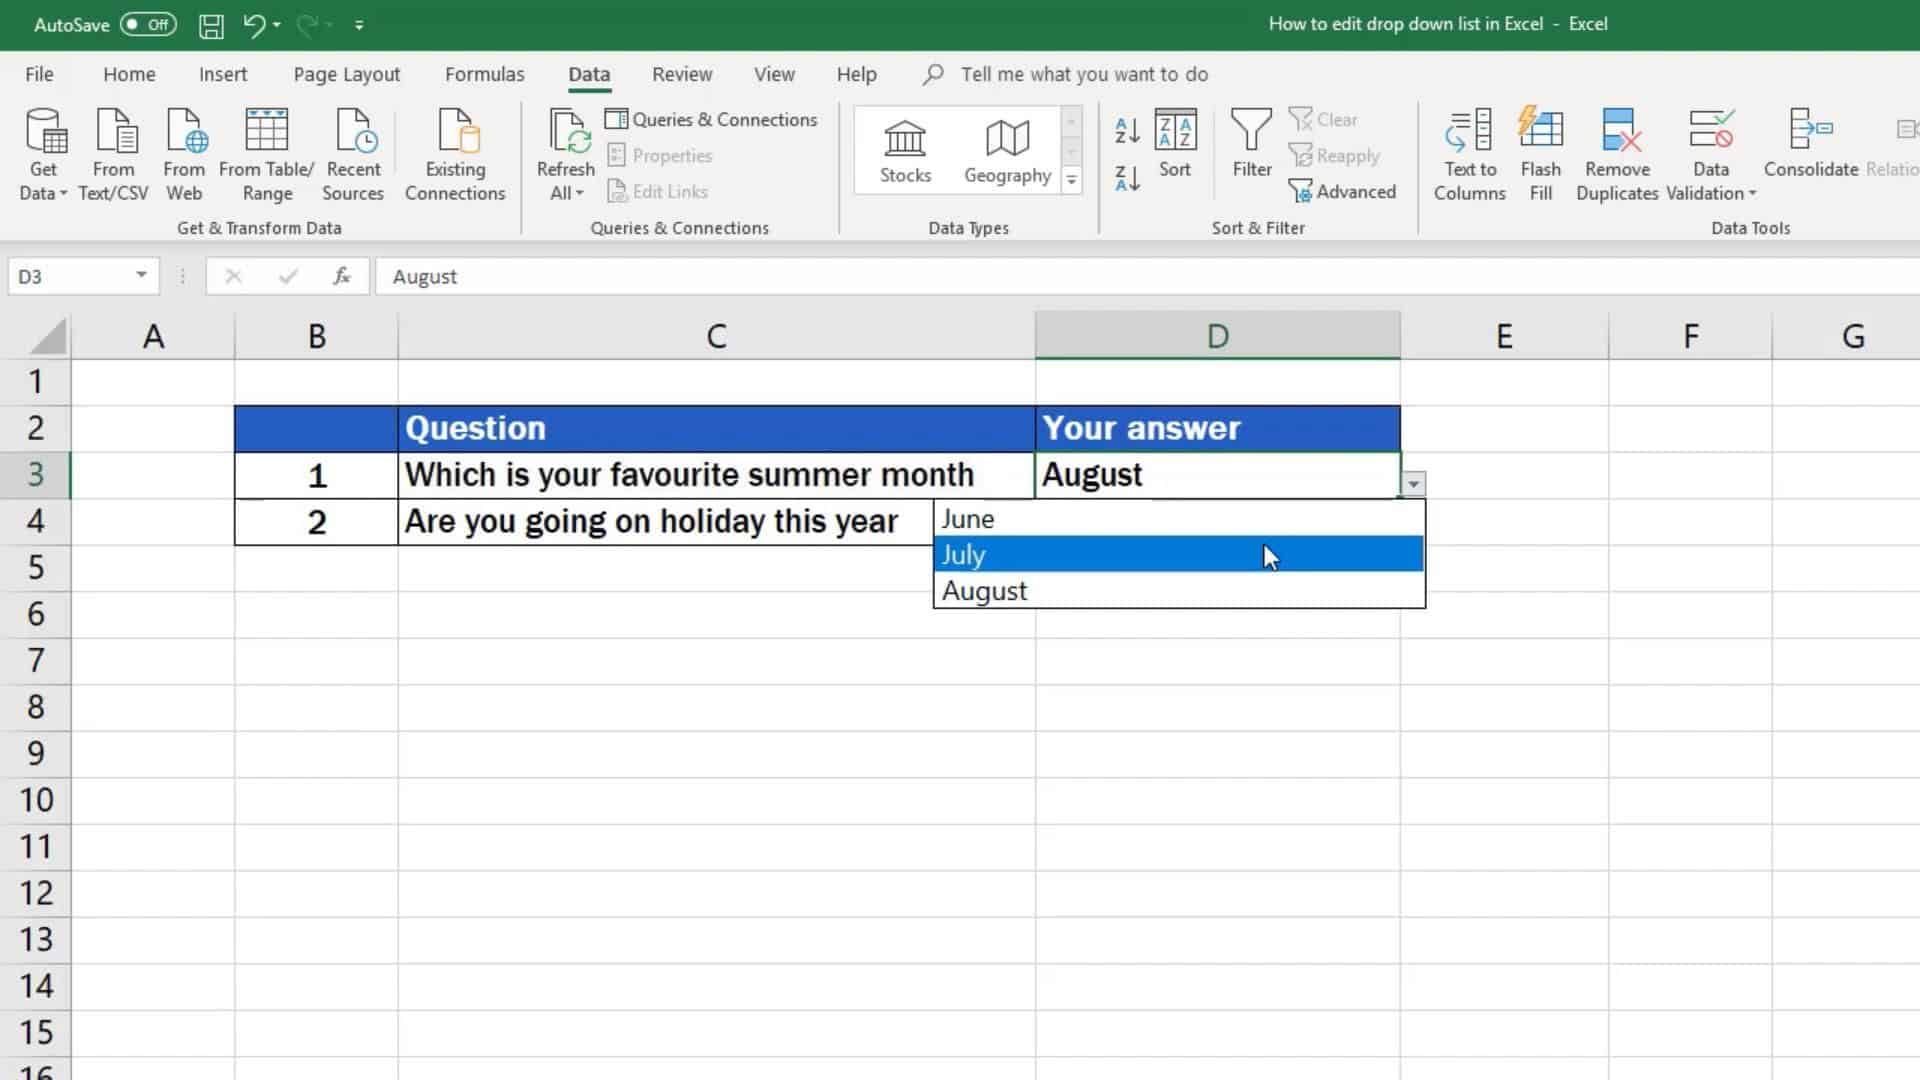Open the cell D3 dropdown arrow
This screenshot has height=1080, width=1920.
point(1413,483)
